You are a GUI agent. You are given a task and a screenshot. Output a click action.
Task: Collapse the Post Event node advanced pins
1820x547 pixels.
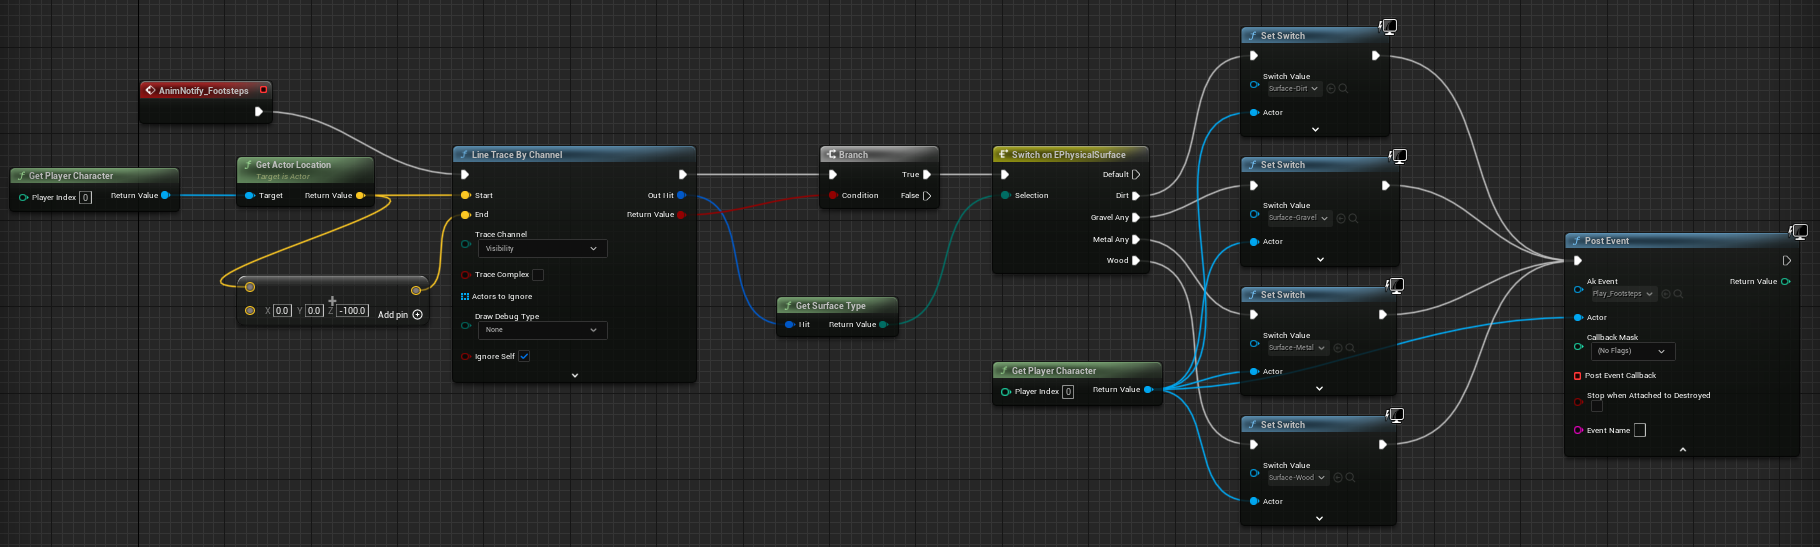(1683, 450)
